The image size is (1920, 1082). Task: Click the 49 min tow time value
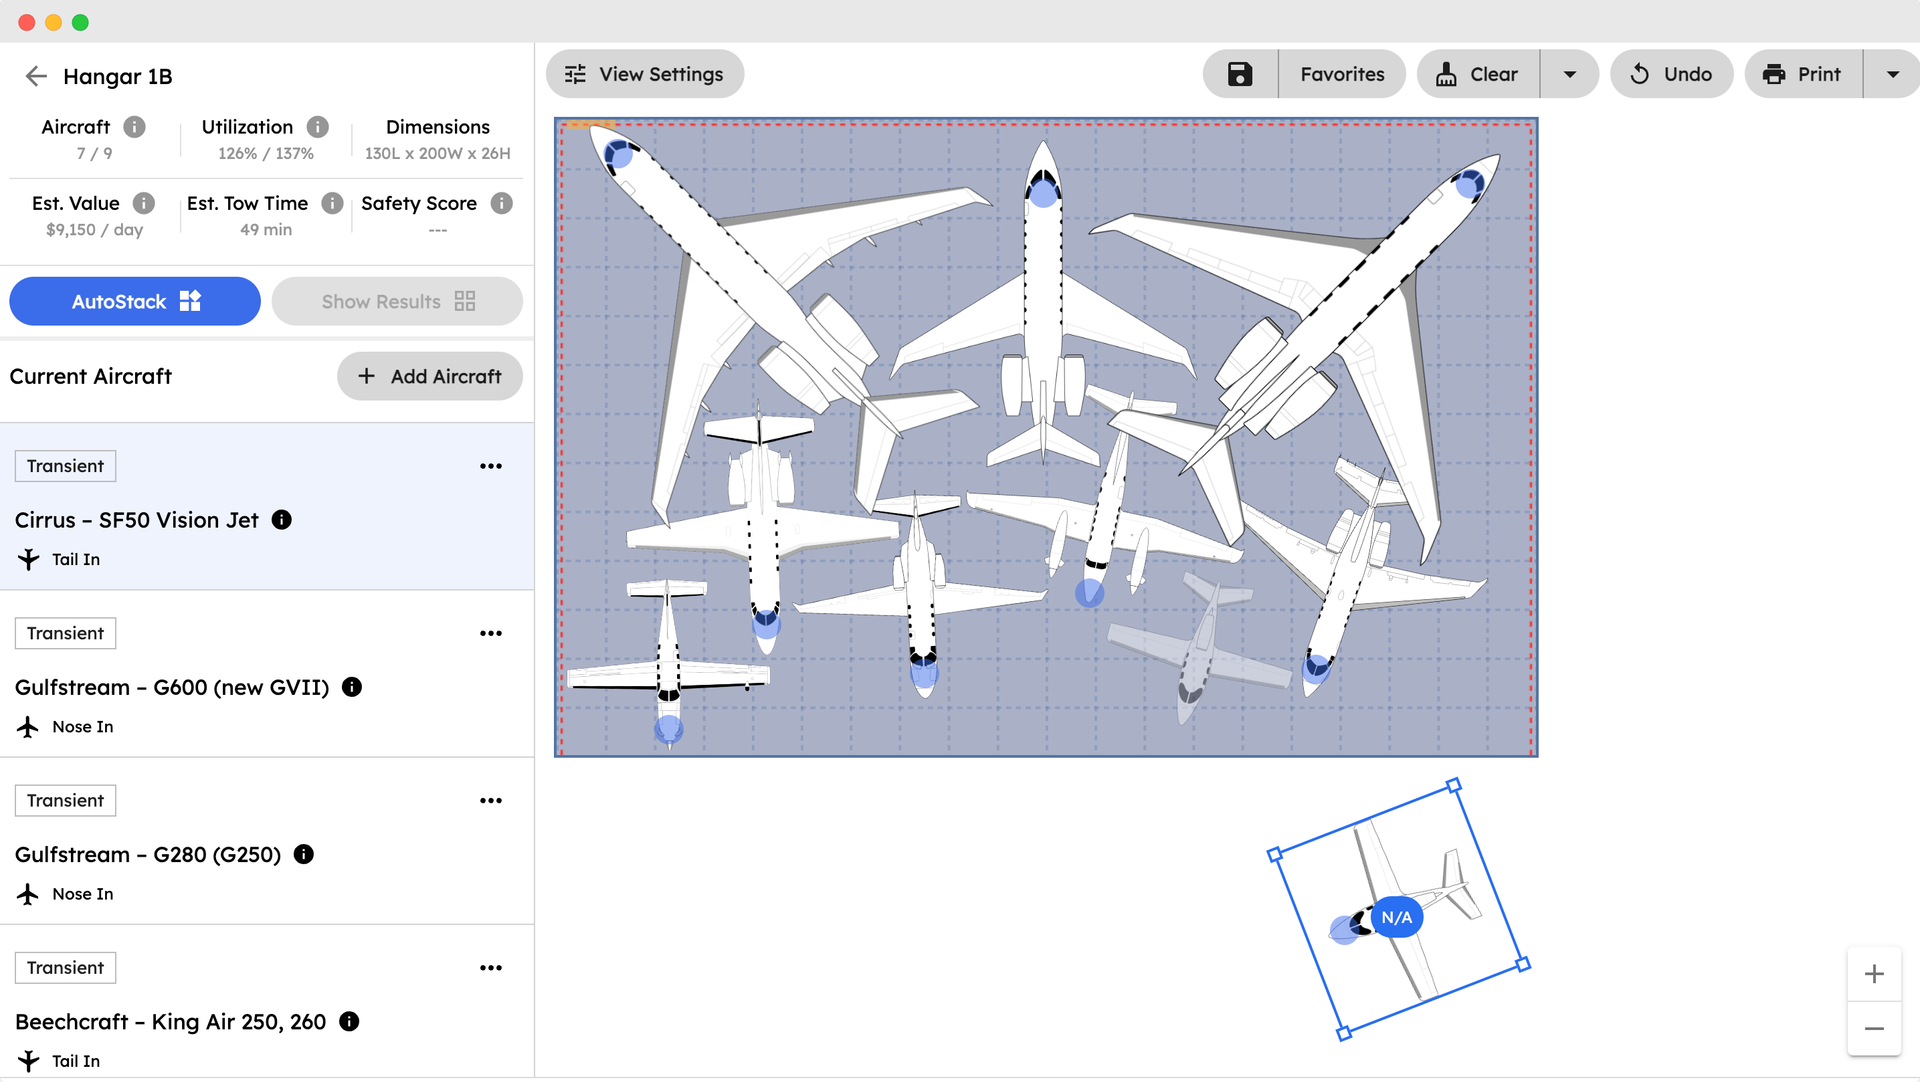pyautogui.click(x=266, y=229)
